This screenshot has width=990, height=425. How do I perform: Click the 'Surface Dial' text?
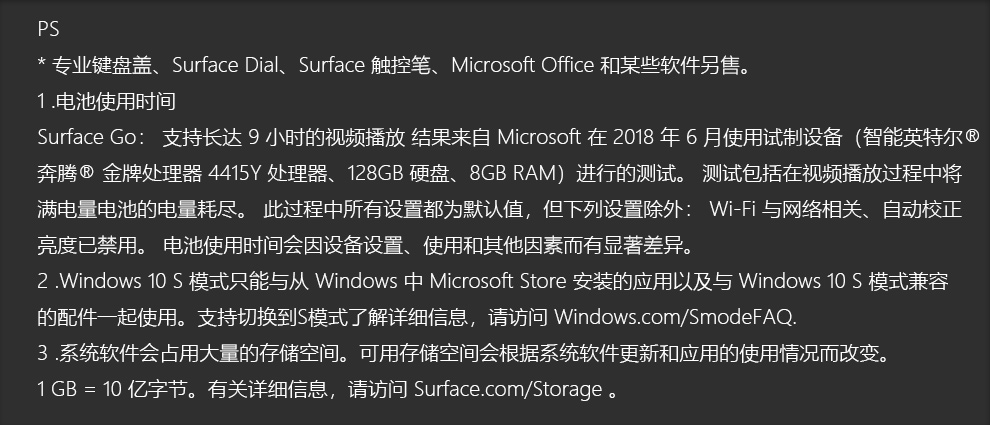coord(225,65)
